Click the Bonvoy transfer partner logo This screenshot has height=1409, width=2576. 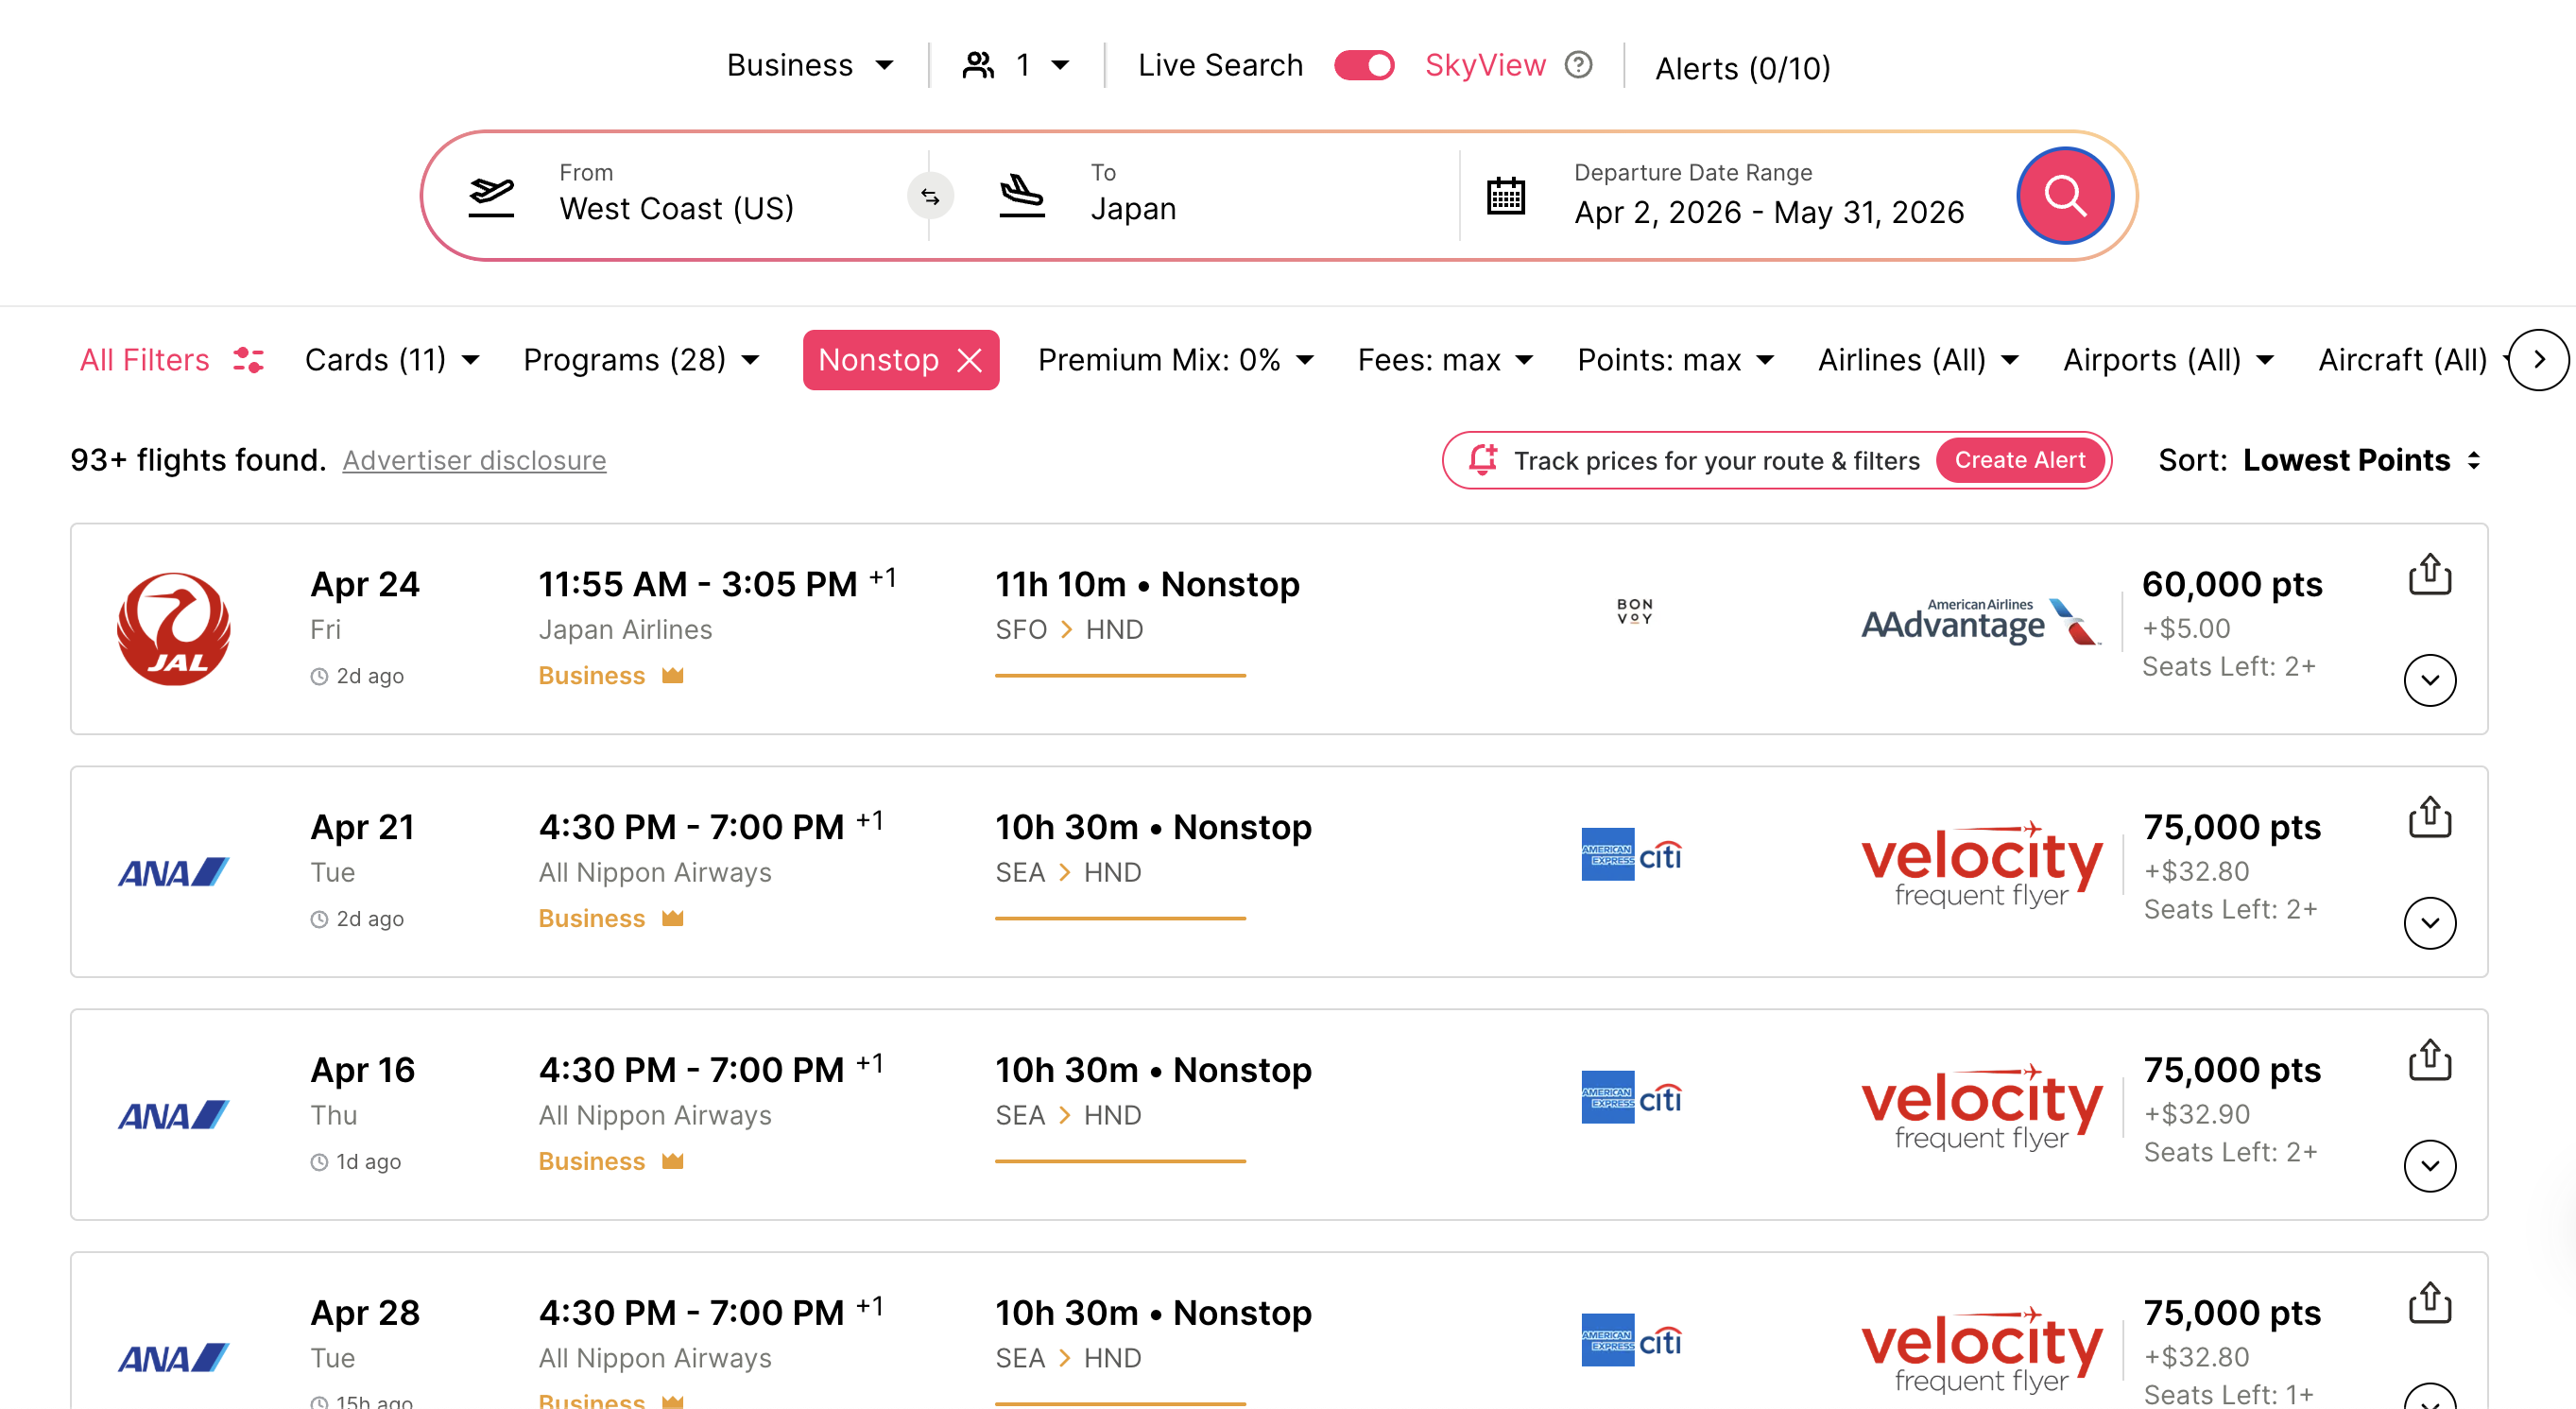[x=1634, y=611]
